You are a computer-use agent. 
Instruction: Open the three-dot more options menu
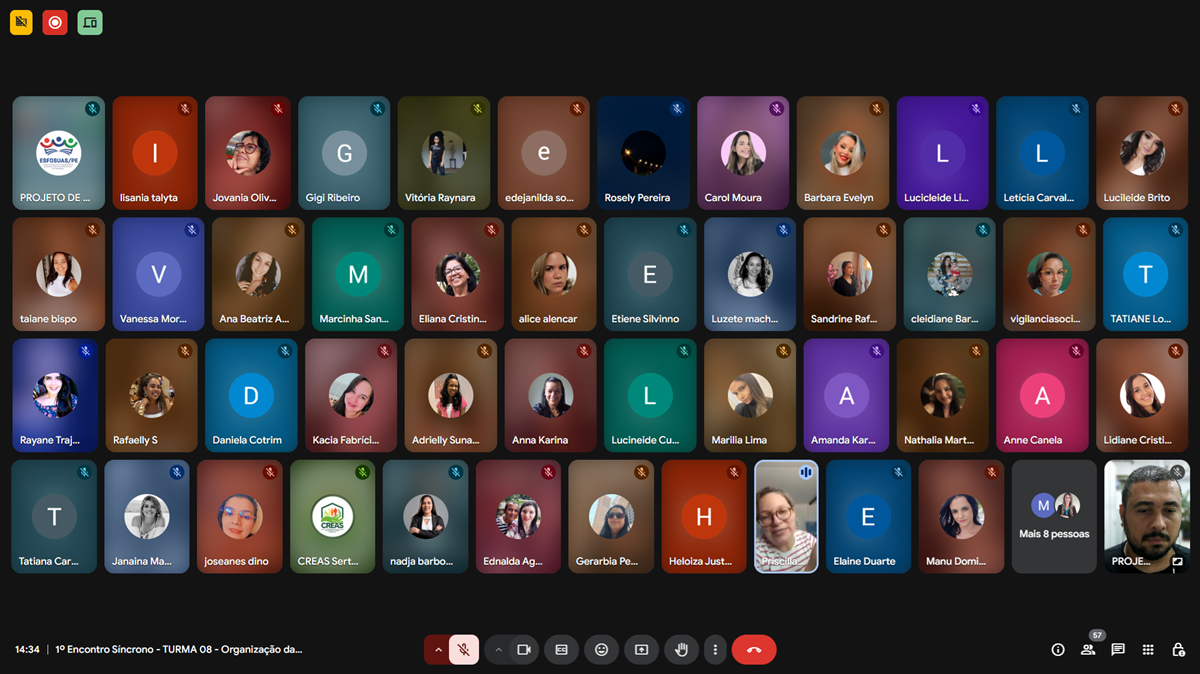(x=715, y=650)
